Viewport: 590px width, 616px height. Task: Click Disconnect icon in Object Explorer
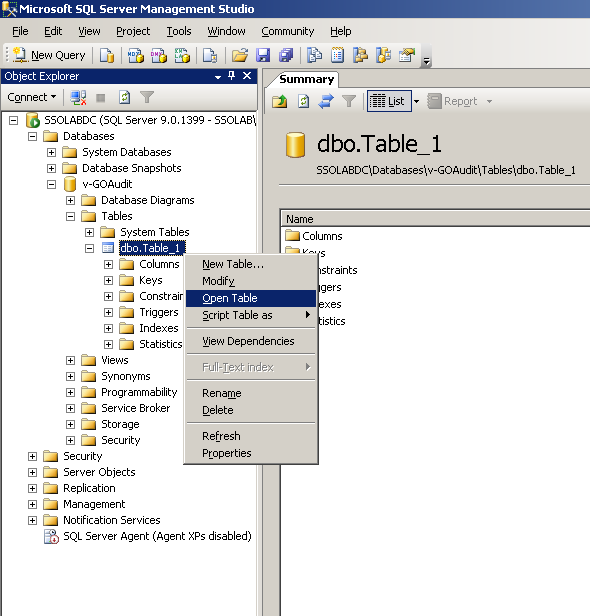pos(78,97)
